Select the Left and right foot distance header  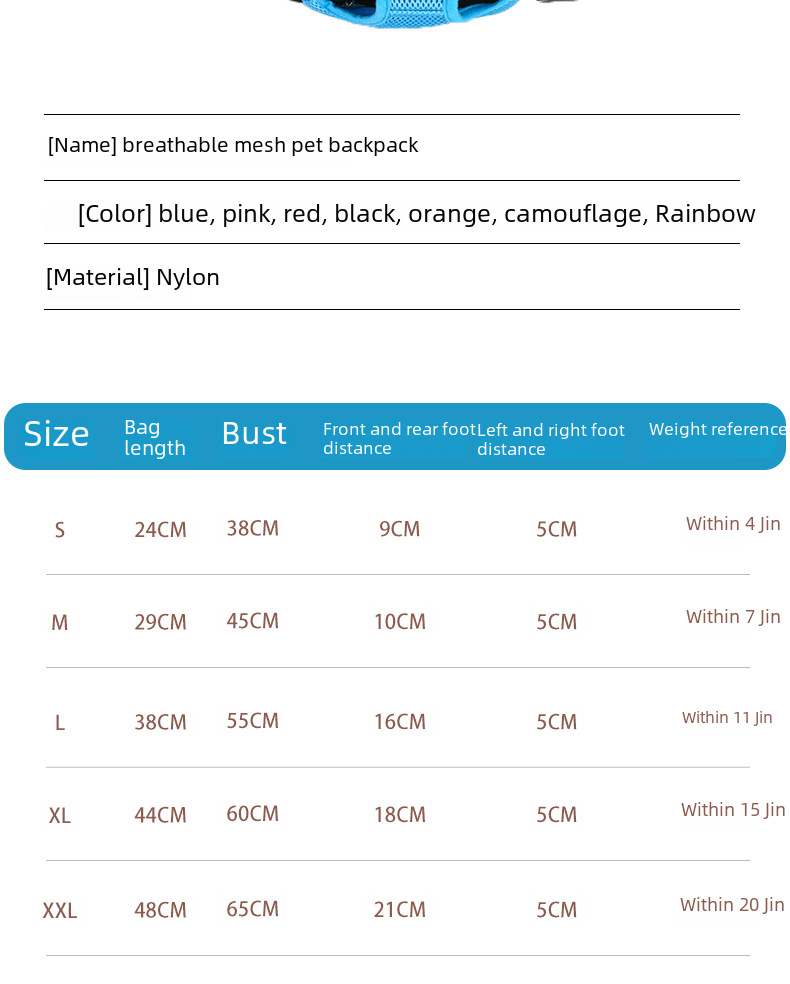coord(550,439)
